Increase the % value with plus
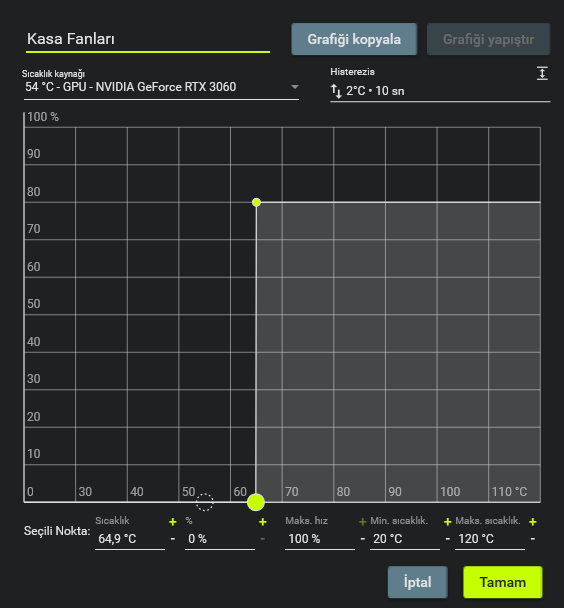Image resolution: width=564 pixels, height=608 pixels. click(x=263, y=522)
